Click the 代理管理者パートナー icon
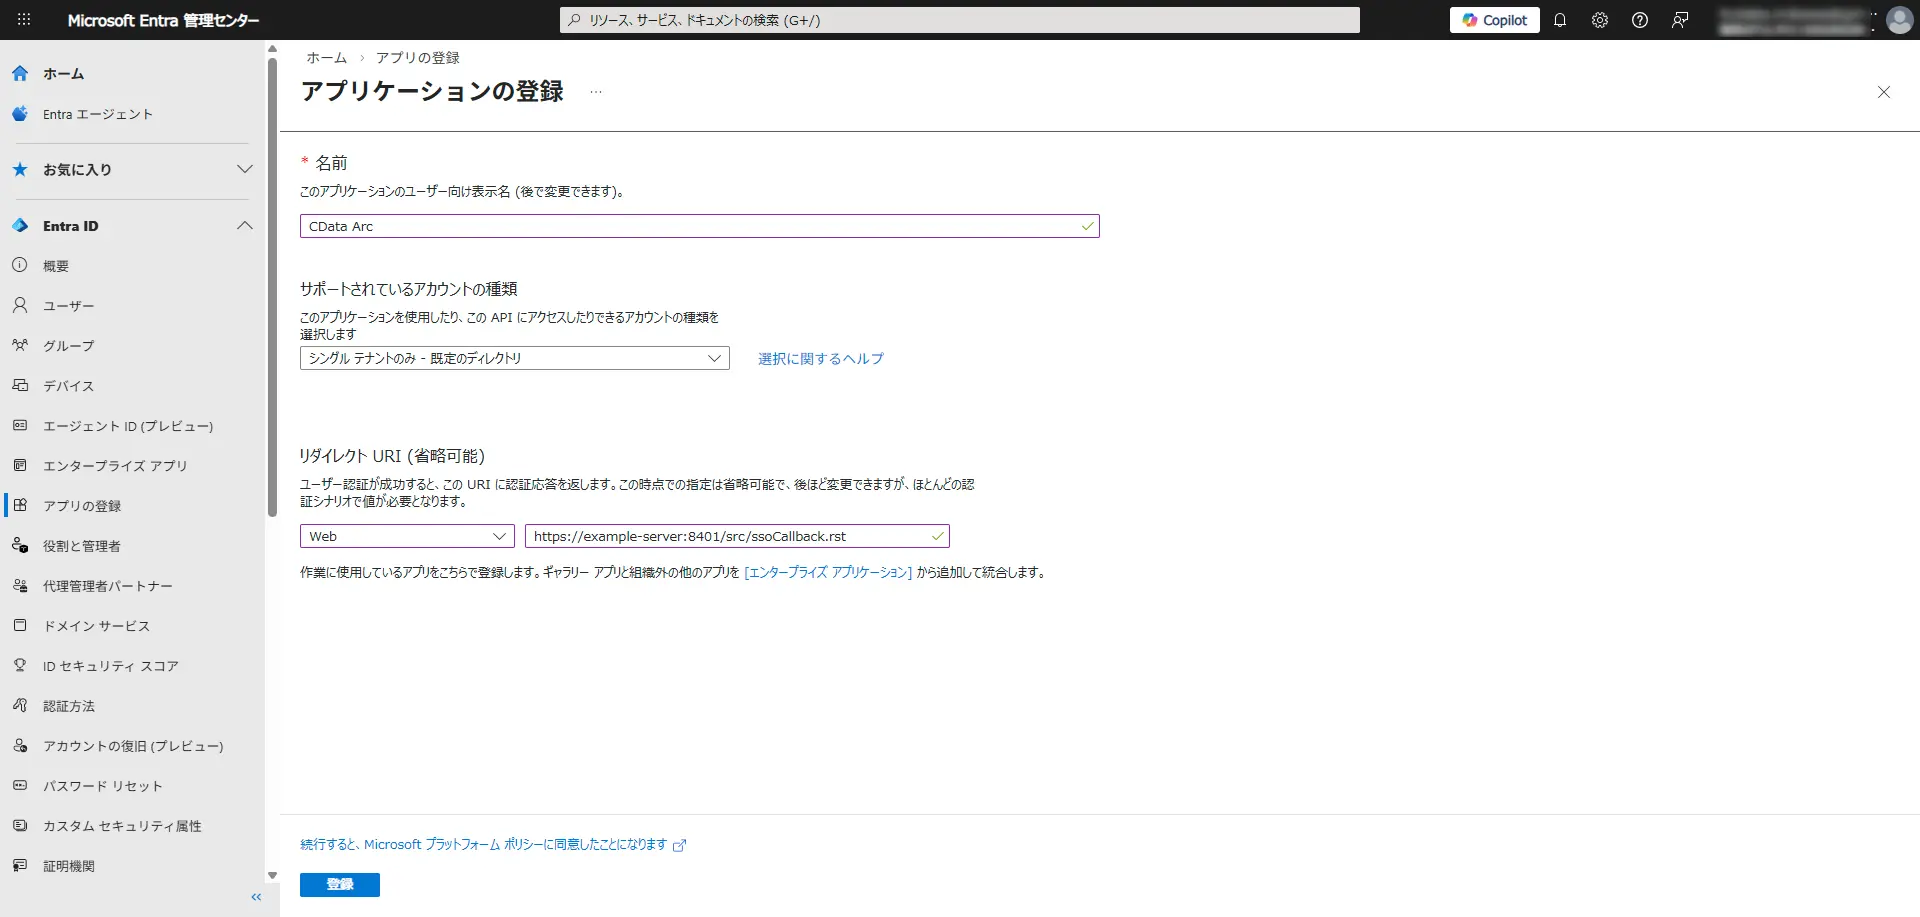Image resolution: width=1920 pixels, height=917 pixels. click(x=20, y=586)
